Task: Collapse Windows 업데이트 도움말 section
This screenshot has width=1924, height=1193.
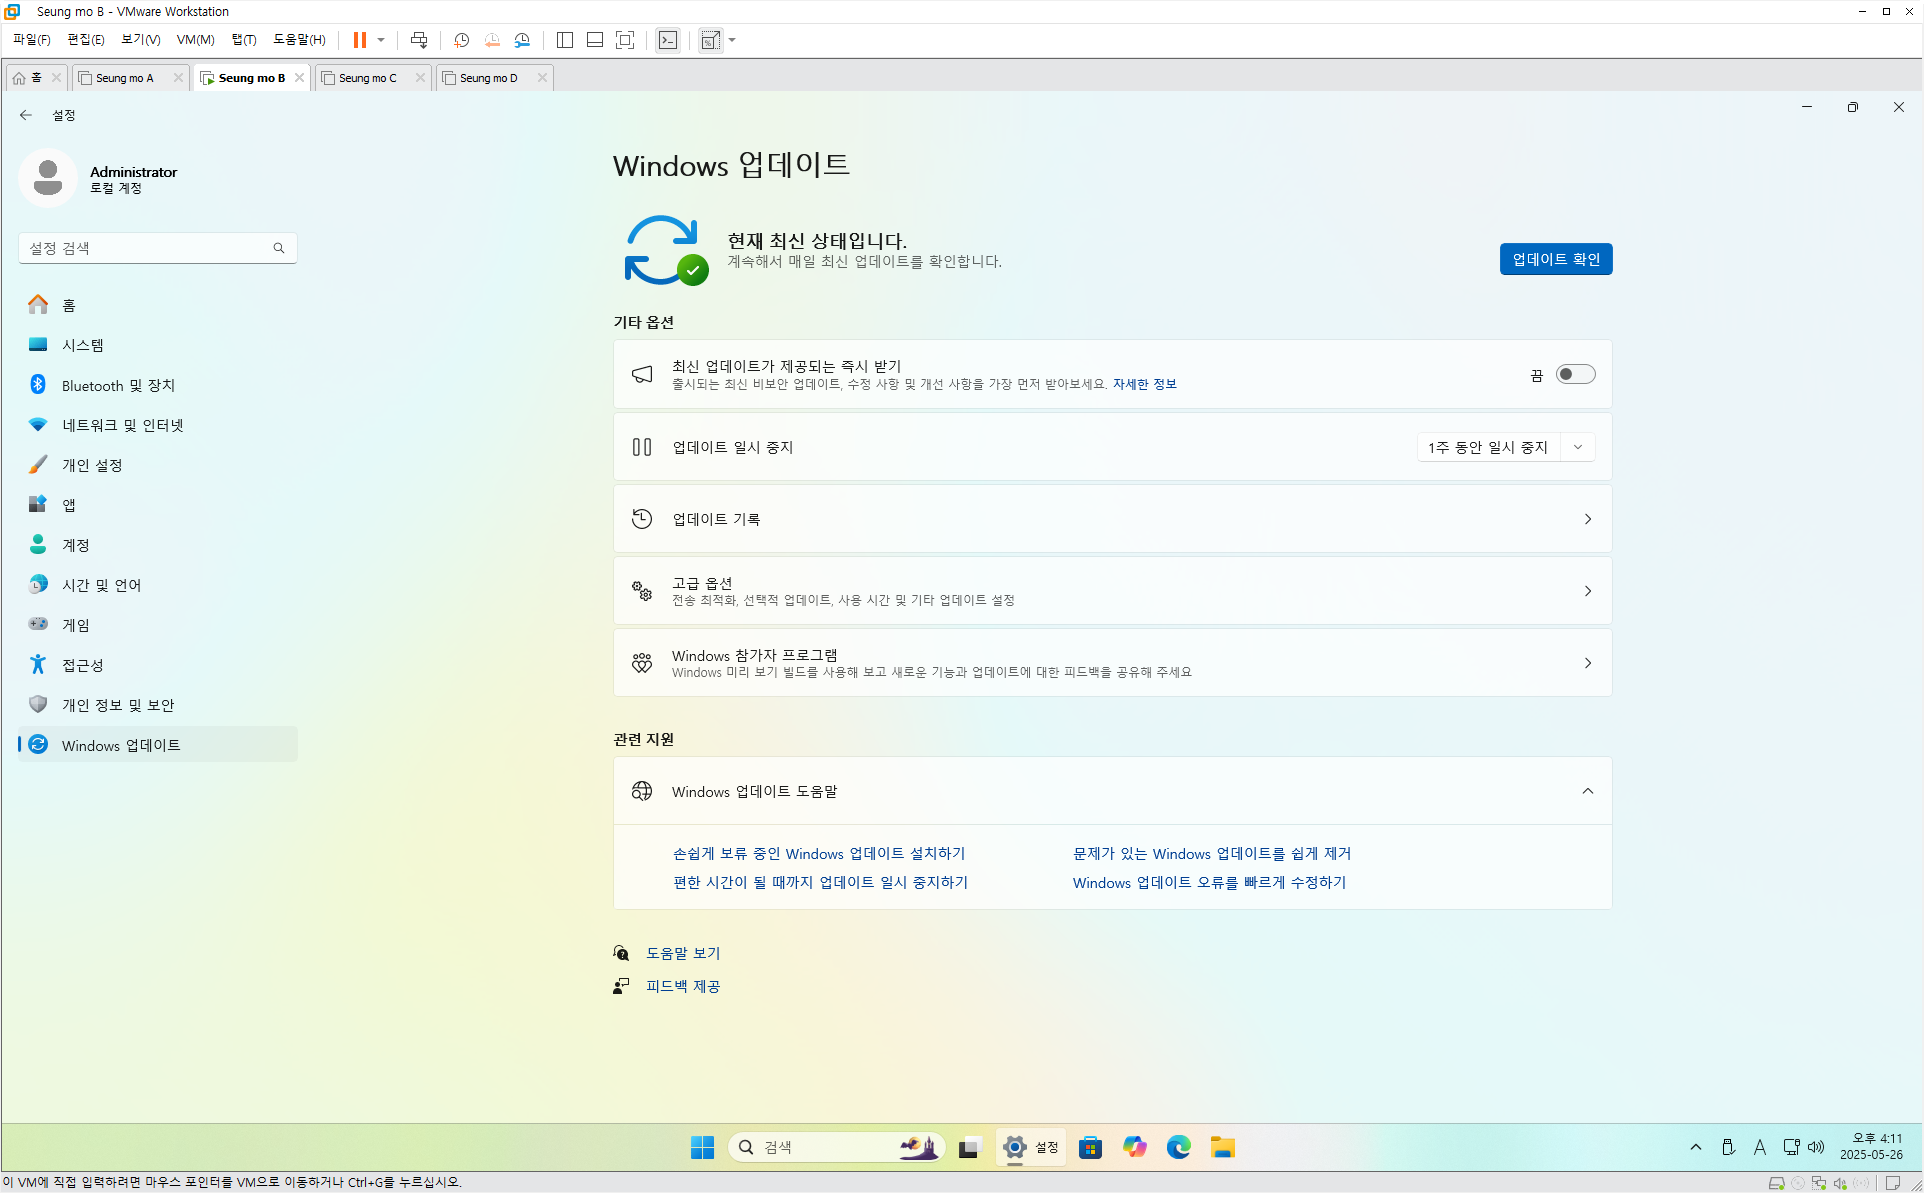Action: click(x=1587, y=791)
